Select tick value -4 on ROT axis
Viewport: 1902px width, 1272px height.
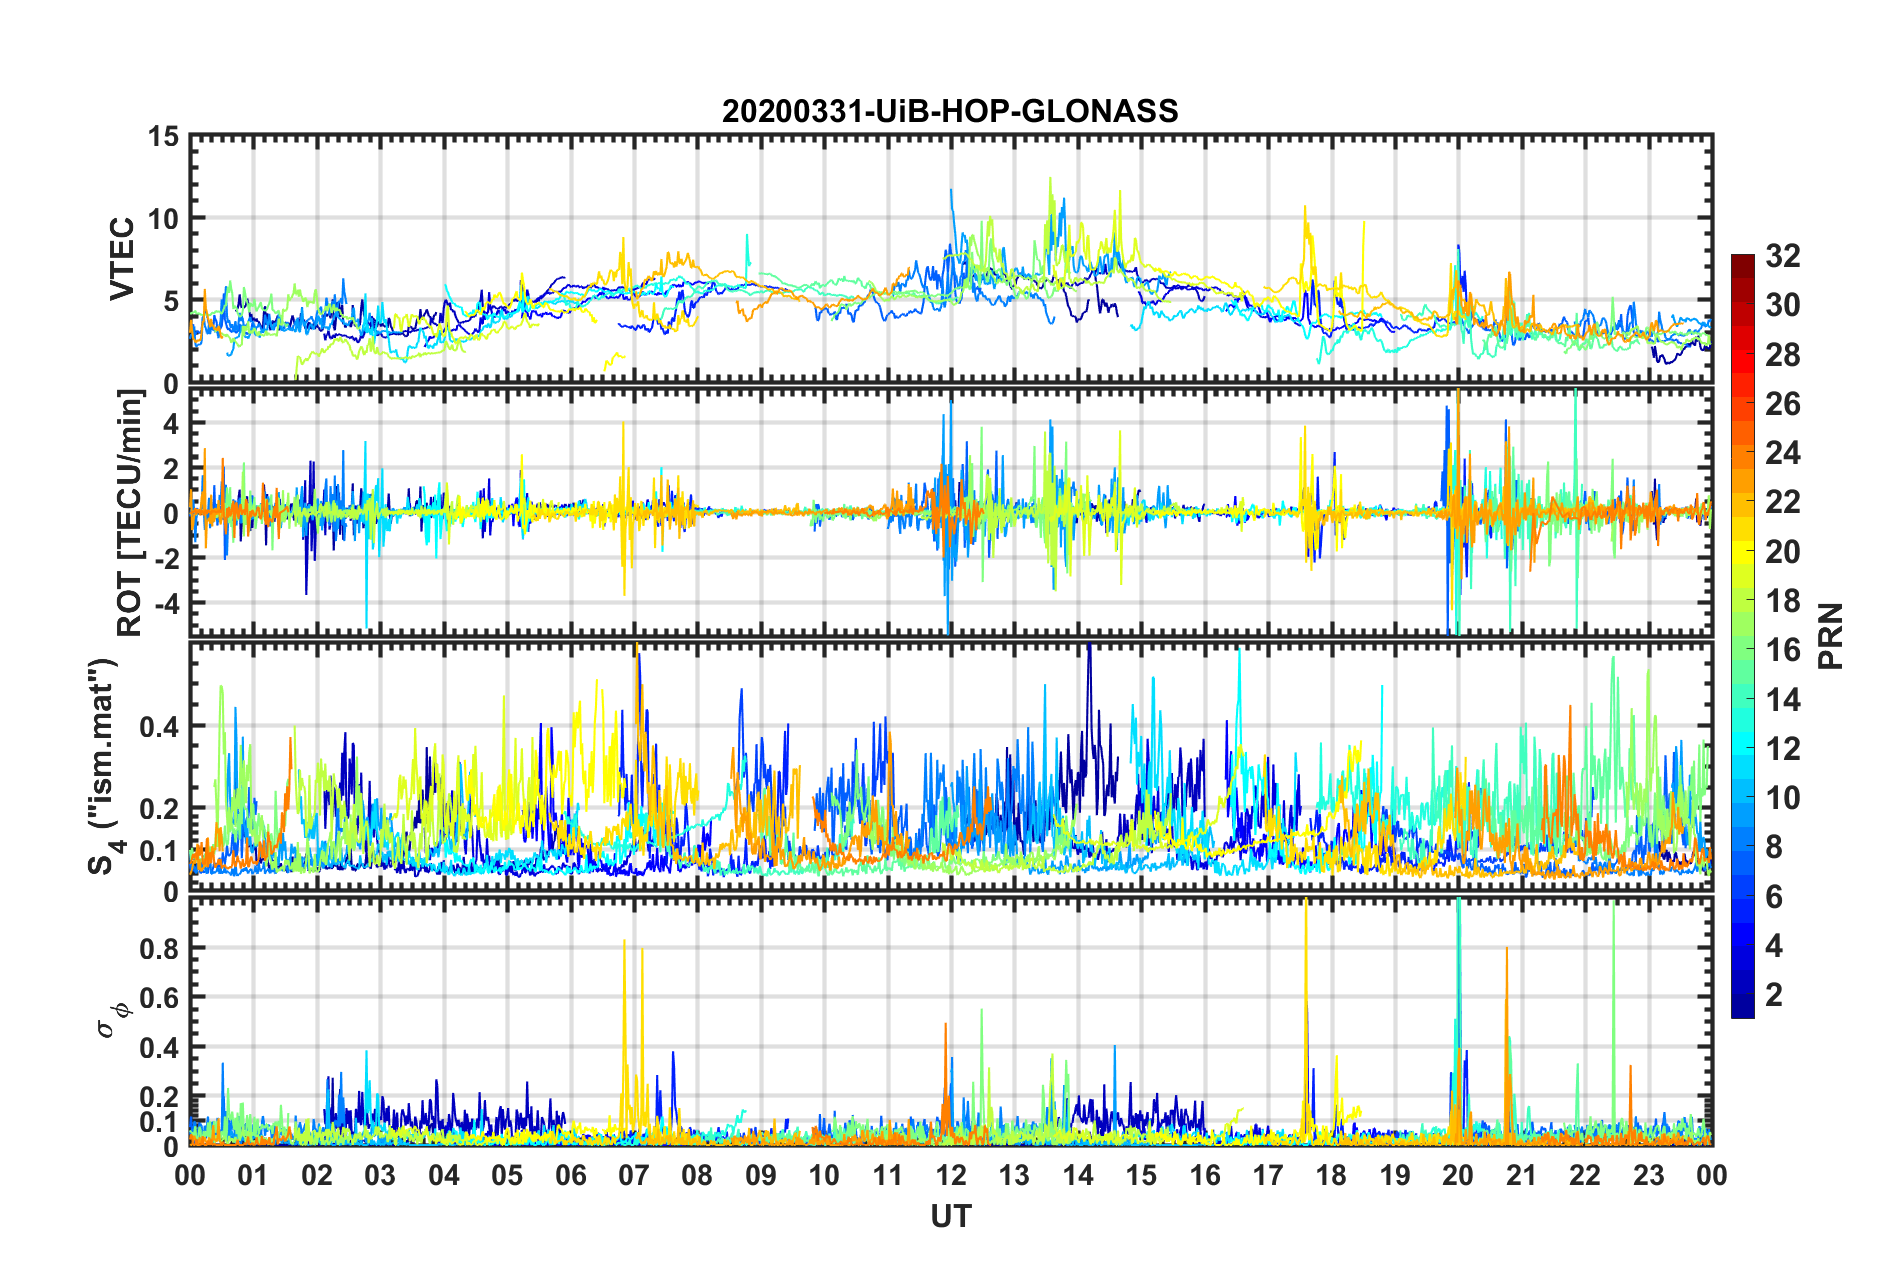[167, 603]
